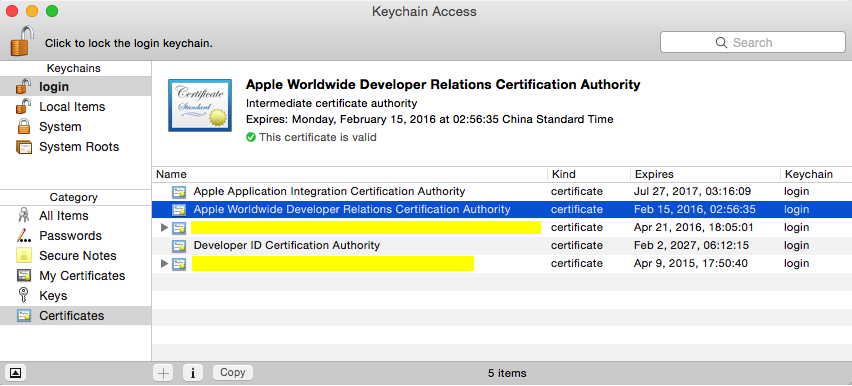Screen dimensions: 852x386
Task: Click certificate icon of Apr 21, 2016 row
Action: pyautogui.click(x=179, y=227)
